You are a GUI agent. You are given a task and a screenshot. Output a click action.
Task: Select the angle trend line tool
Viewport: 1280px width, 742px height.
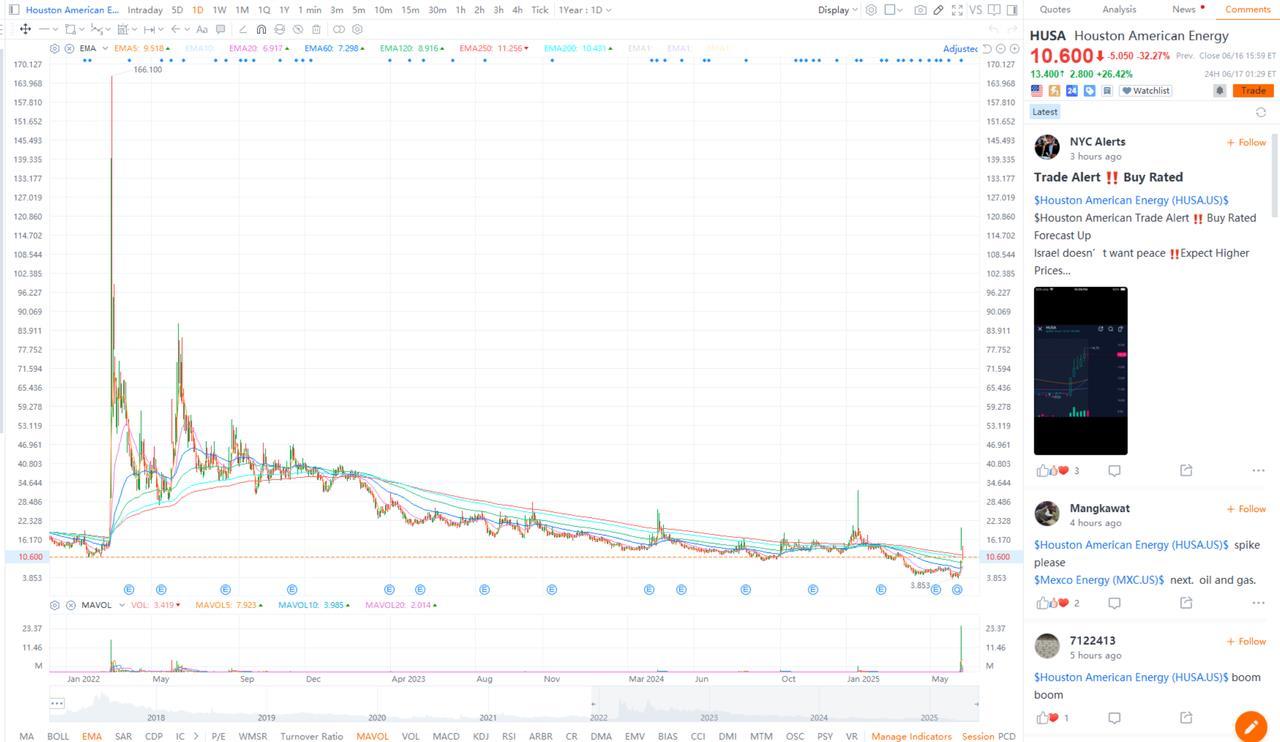pos(243,29)
